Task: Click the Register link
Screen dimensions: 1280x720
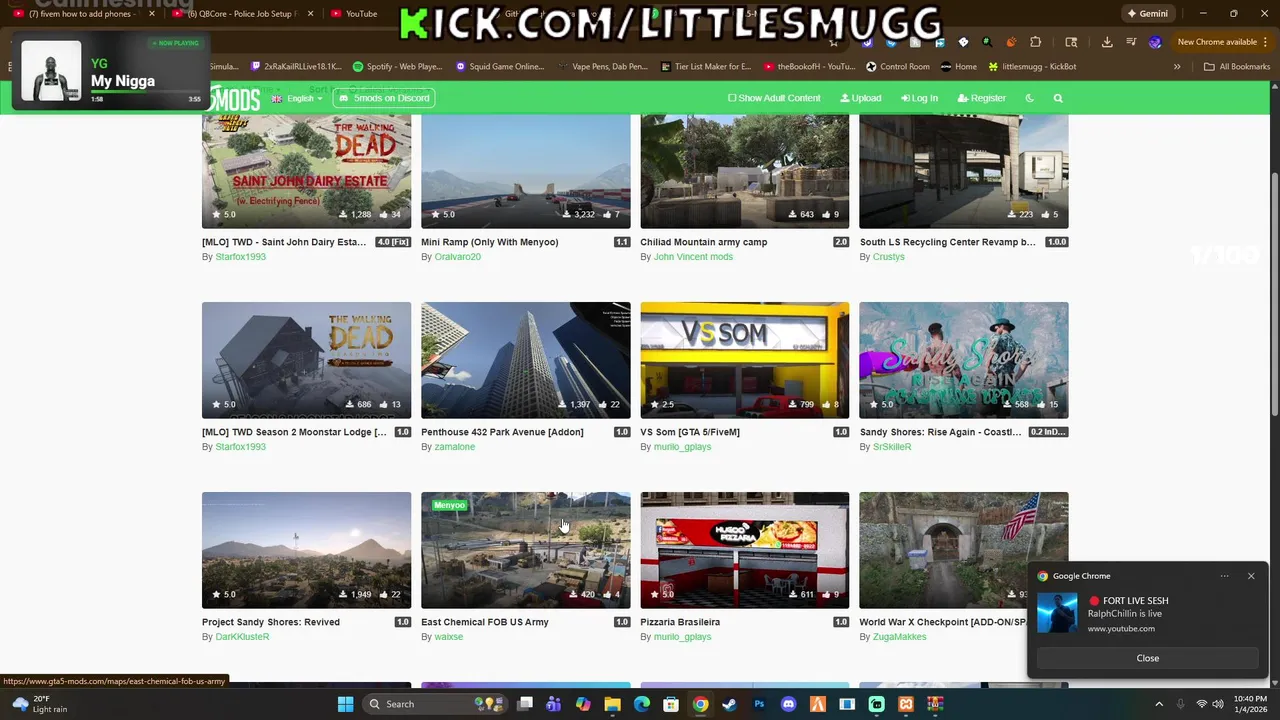Action: [x=982, y=98]
